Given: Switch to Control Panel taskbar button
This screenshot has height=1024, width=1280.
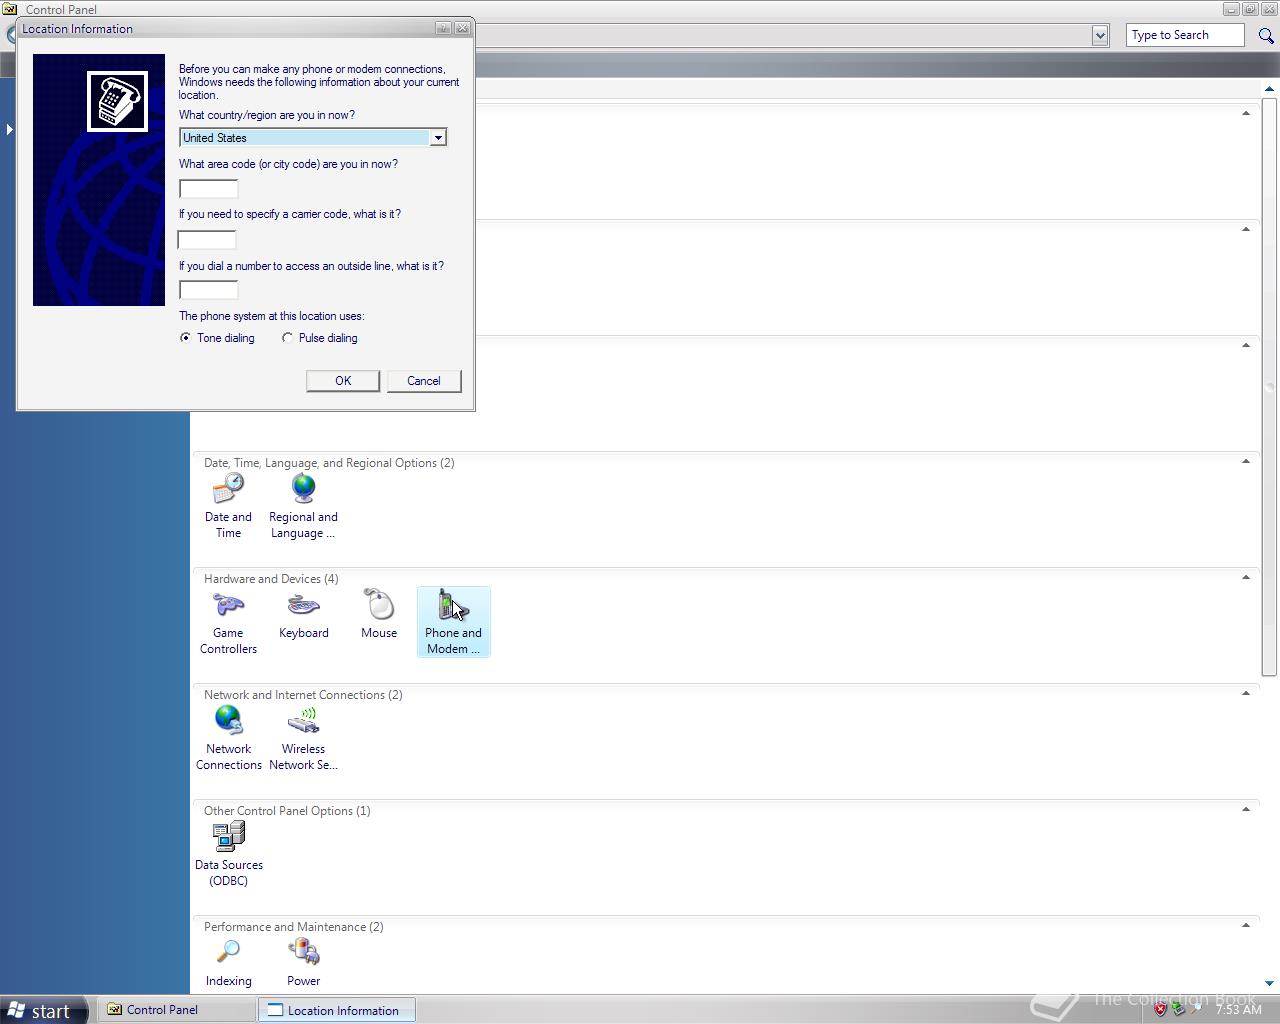Looking at the screenshot, I should [176, 1010].
